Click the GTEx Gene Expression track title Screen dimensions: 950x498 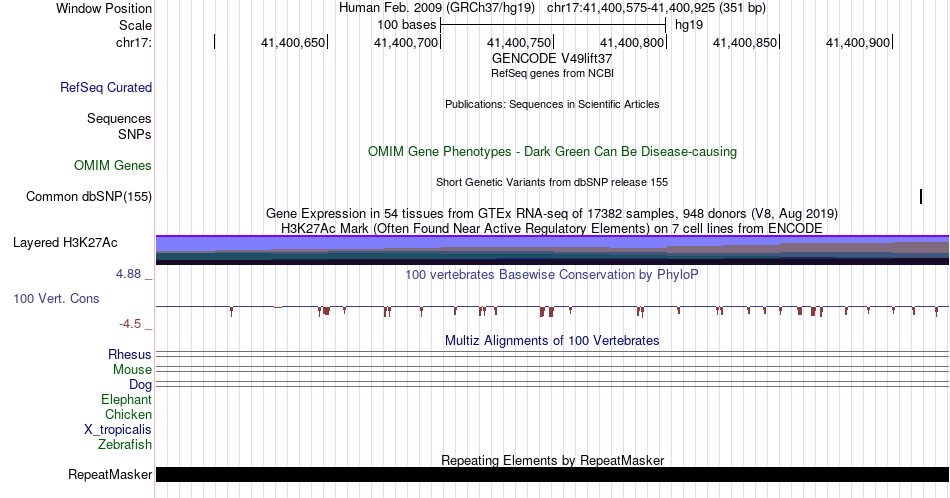tap(552, 214)
